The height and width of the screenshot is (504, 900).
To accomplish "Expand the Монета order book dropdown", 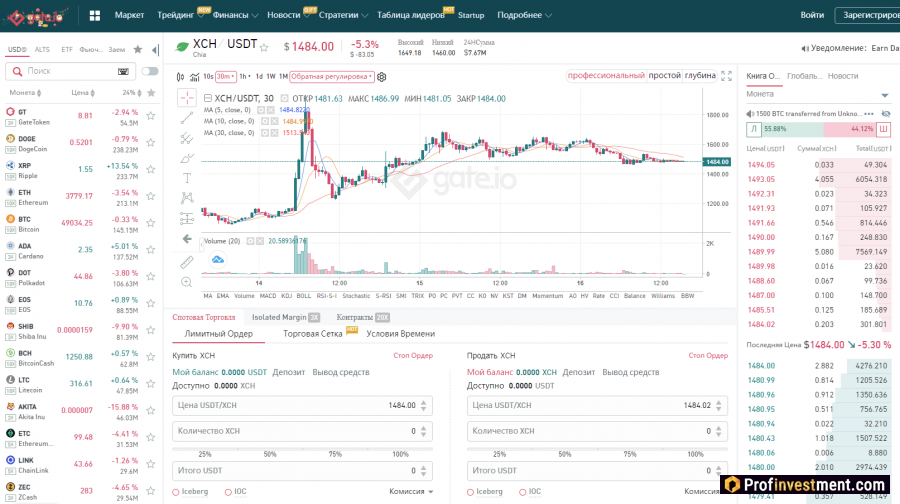I will tap(885, 95).
